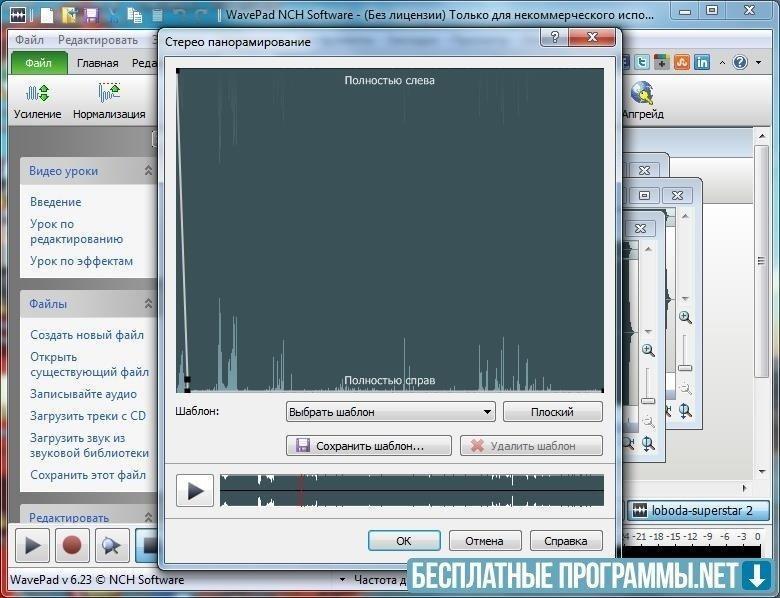Click Загрузить треки с CD link
The width and height of the screenshot is (780, 598).
point(88,416)
